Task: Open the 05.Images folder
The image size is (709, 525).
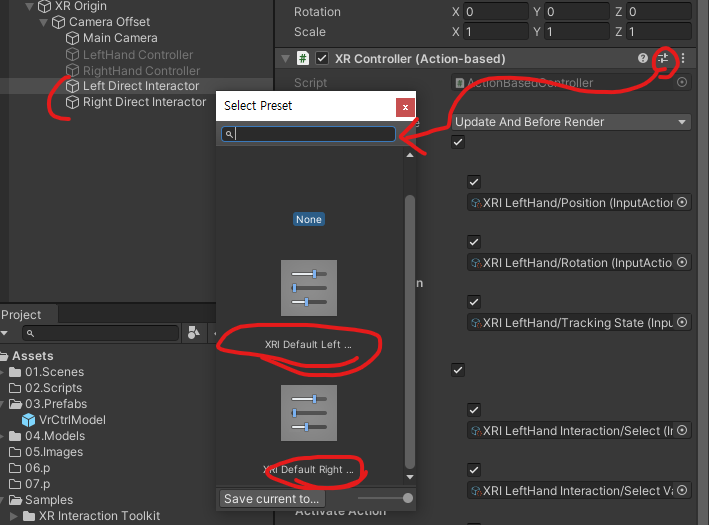Action: click(46, 452)
